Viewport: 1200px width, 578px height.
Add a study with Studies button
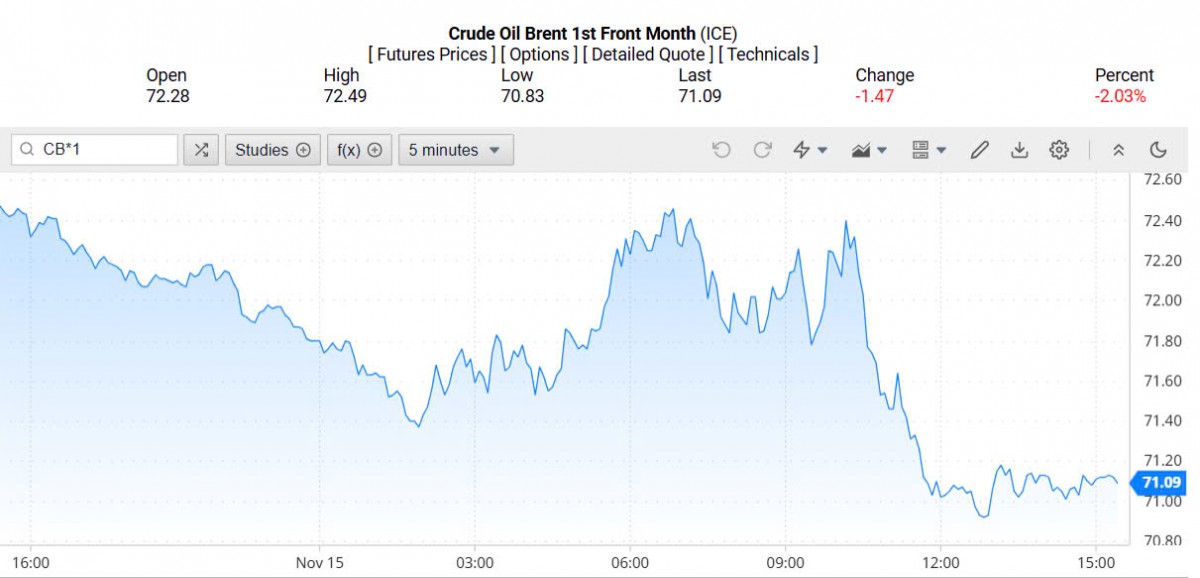pos(273,150)
